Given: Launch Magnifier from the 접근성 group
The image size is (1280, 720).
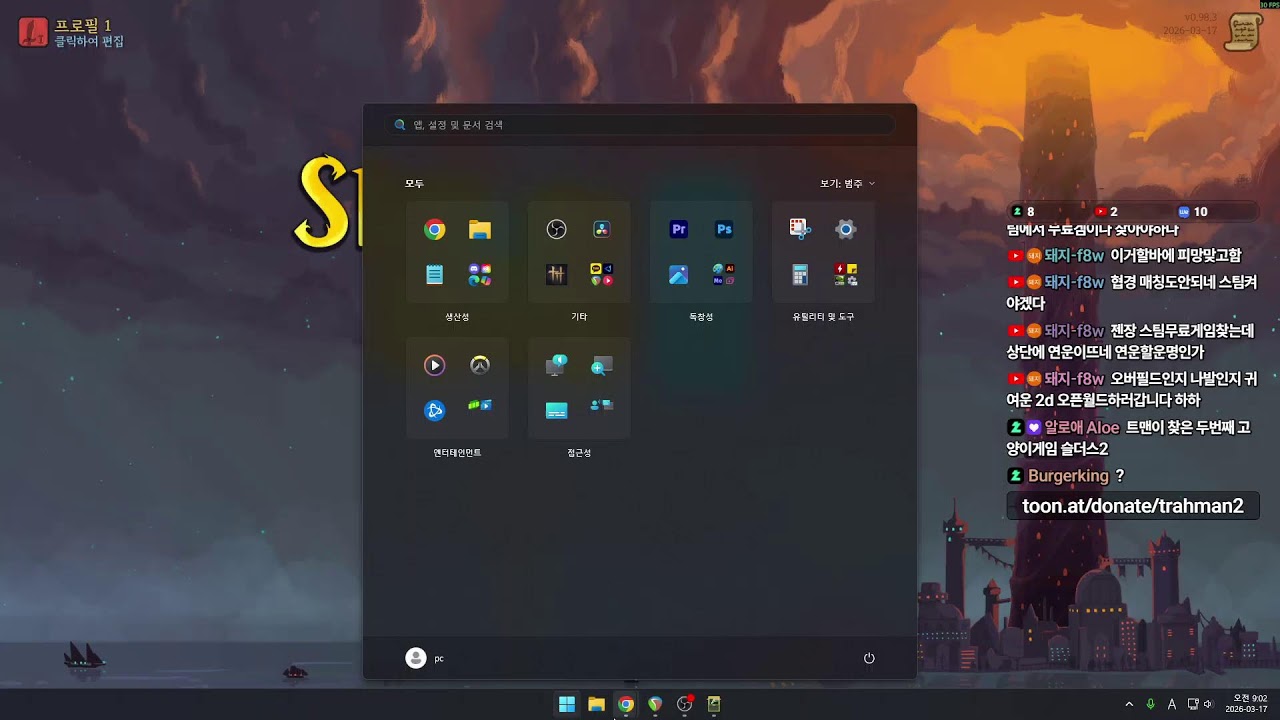Looking at the screenshot, I should 602,366.
